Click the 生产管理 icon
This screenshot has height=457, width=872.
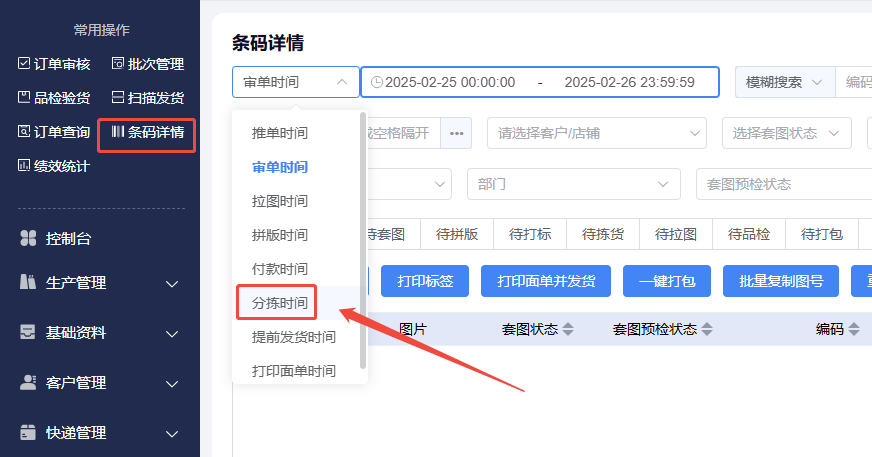tap(28, 282)
